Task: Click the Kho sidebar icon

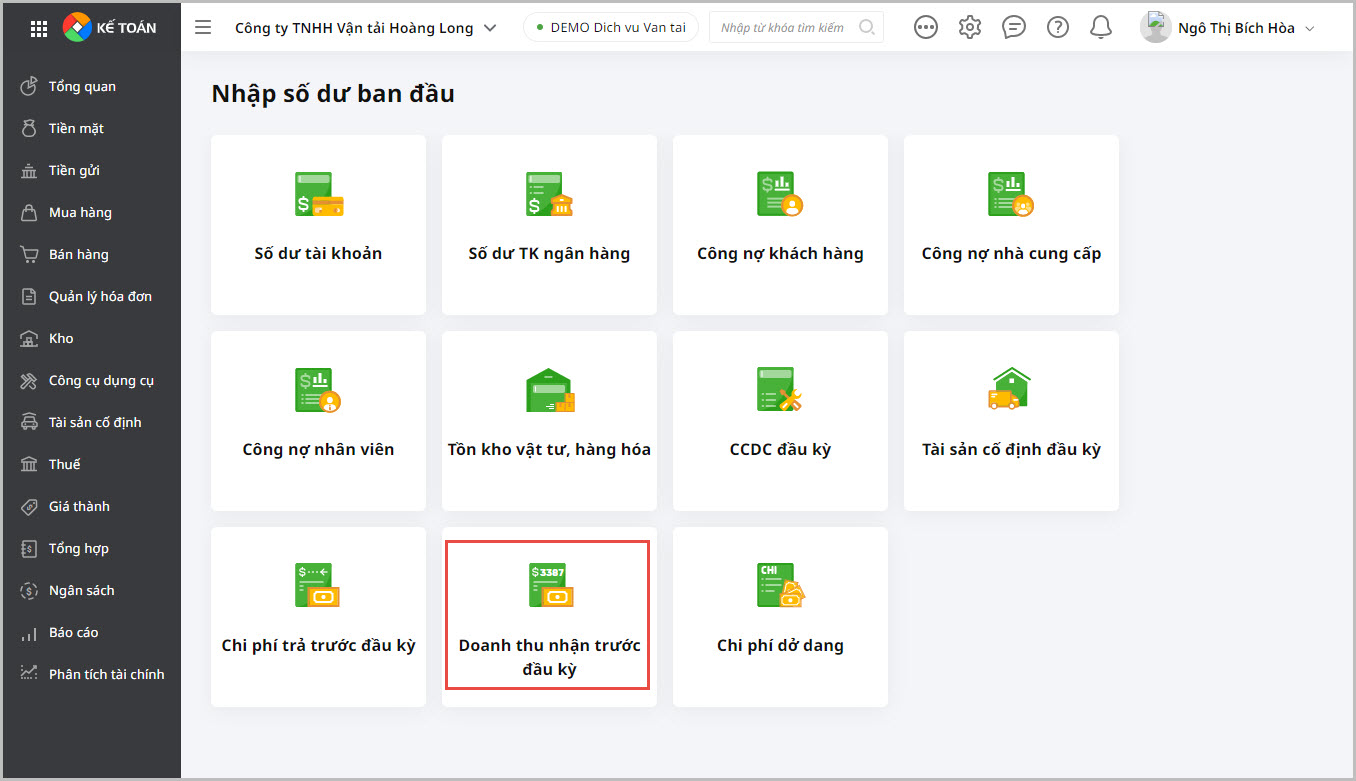Action: point(30,338)
